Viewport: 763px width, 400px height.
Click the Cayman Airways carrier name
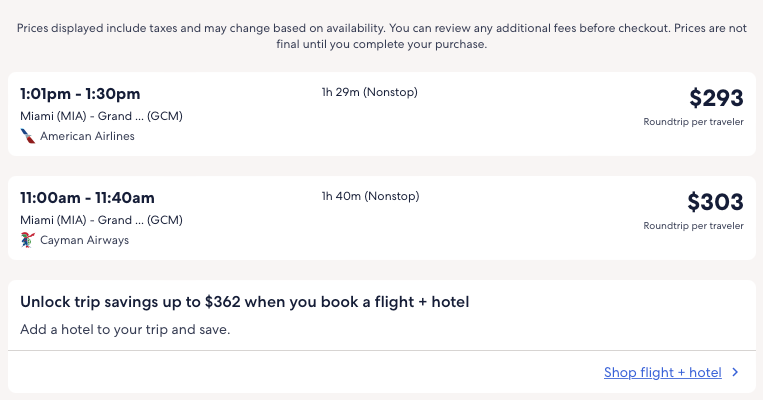[84, 240]
